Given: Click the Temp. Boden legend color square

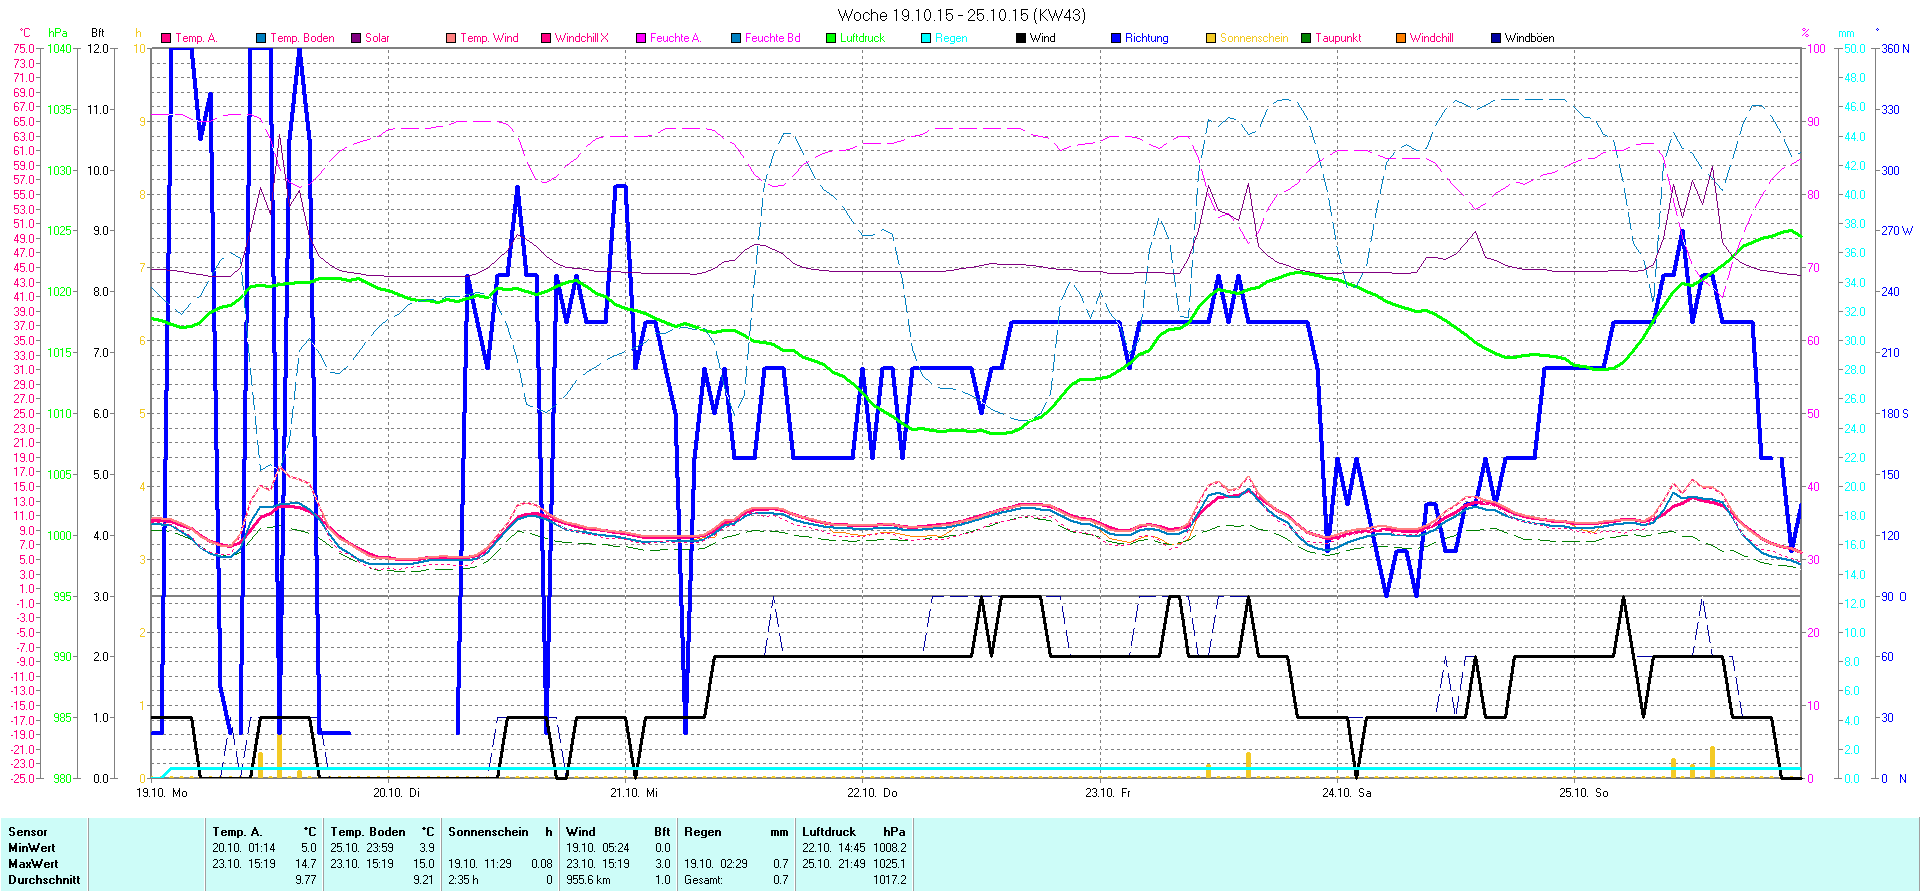Looking at the screenshot, I should [261, 38].
